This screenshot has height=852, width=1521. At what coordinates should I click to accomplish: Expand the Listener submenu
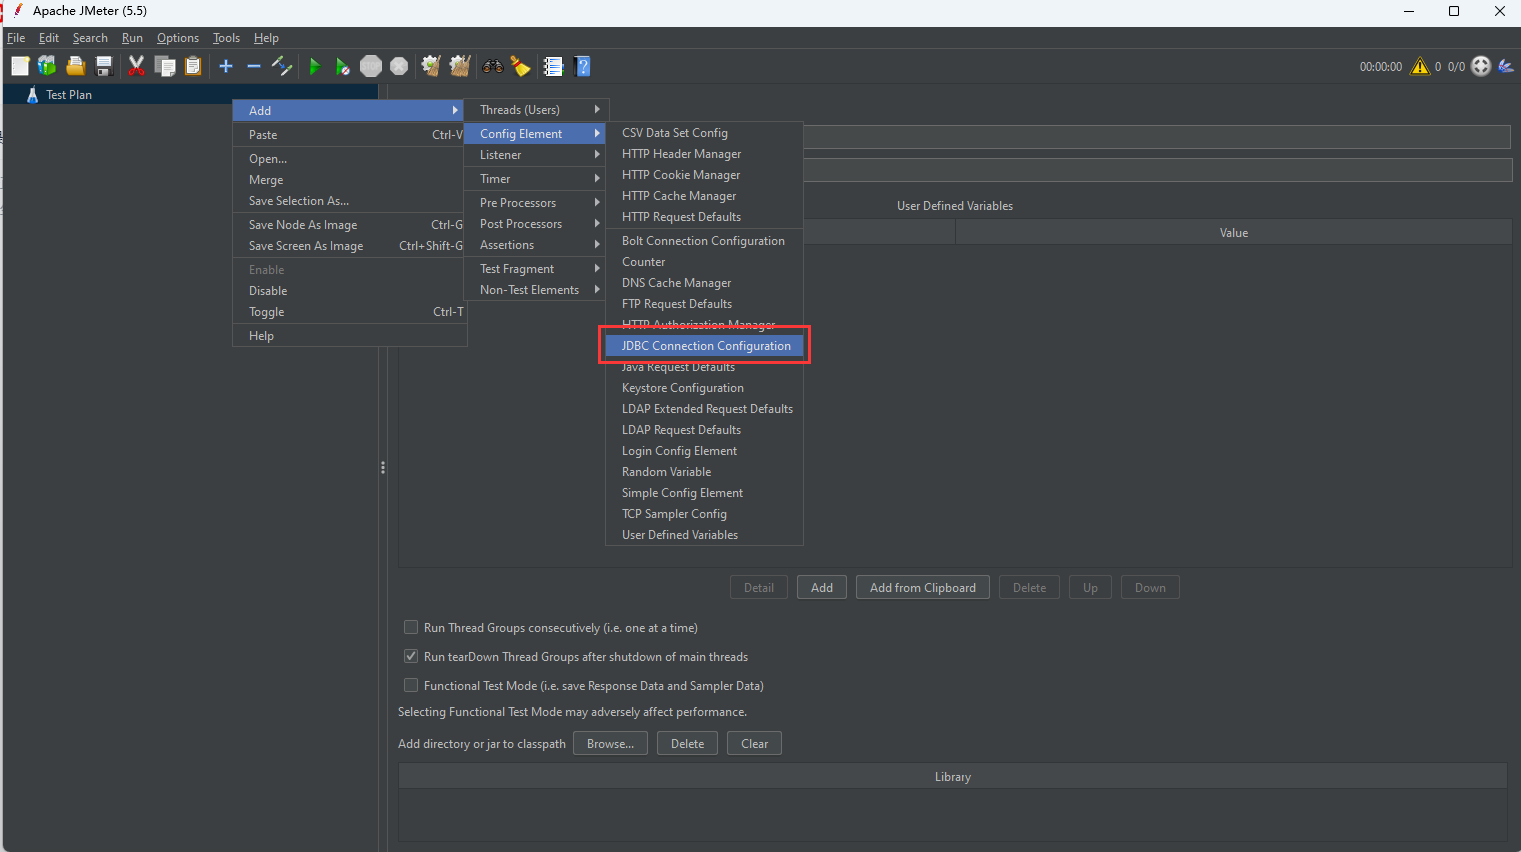coord(536,155)
